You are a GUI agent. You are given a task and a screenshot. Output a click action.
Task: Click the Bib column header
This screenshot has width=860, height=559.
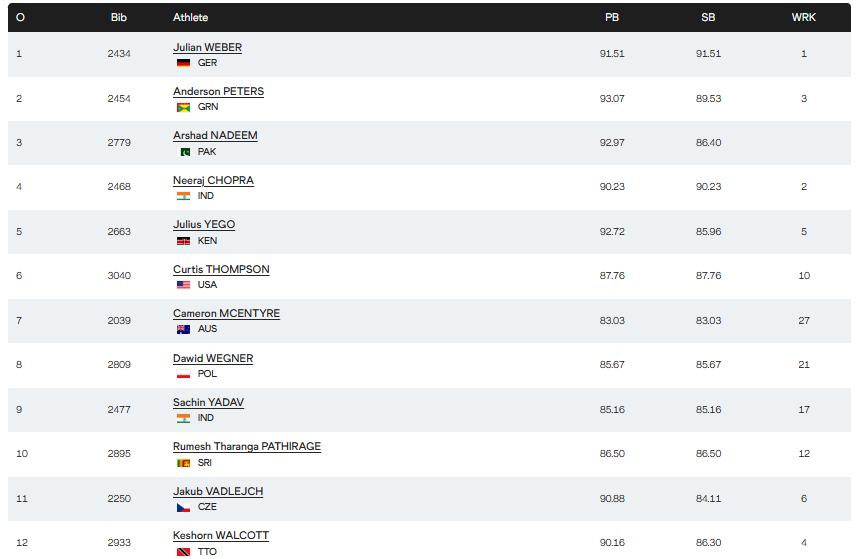tap(119, 18)
